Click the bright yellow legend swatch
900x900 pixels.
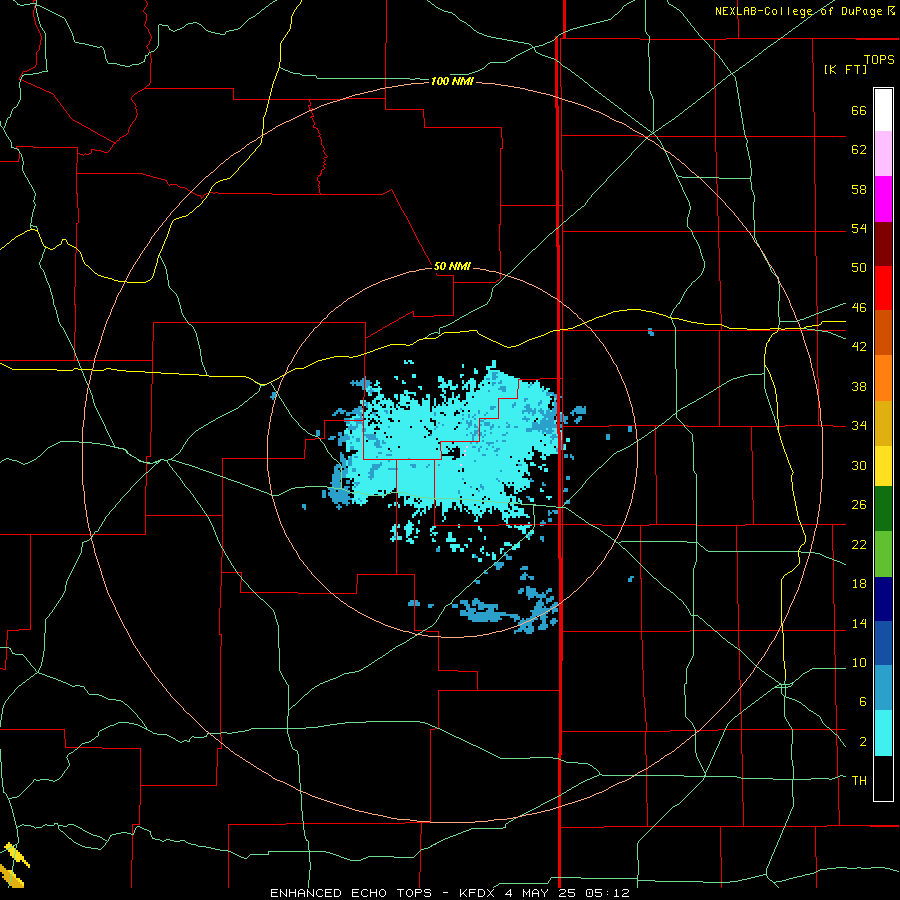[883, 466]
